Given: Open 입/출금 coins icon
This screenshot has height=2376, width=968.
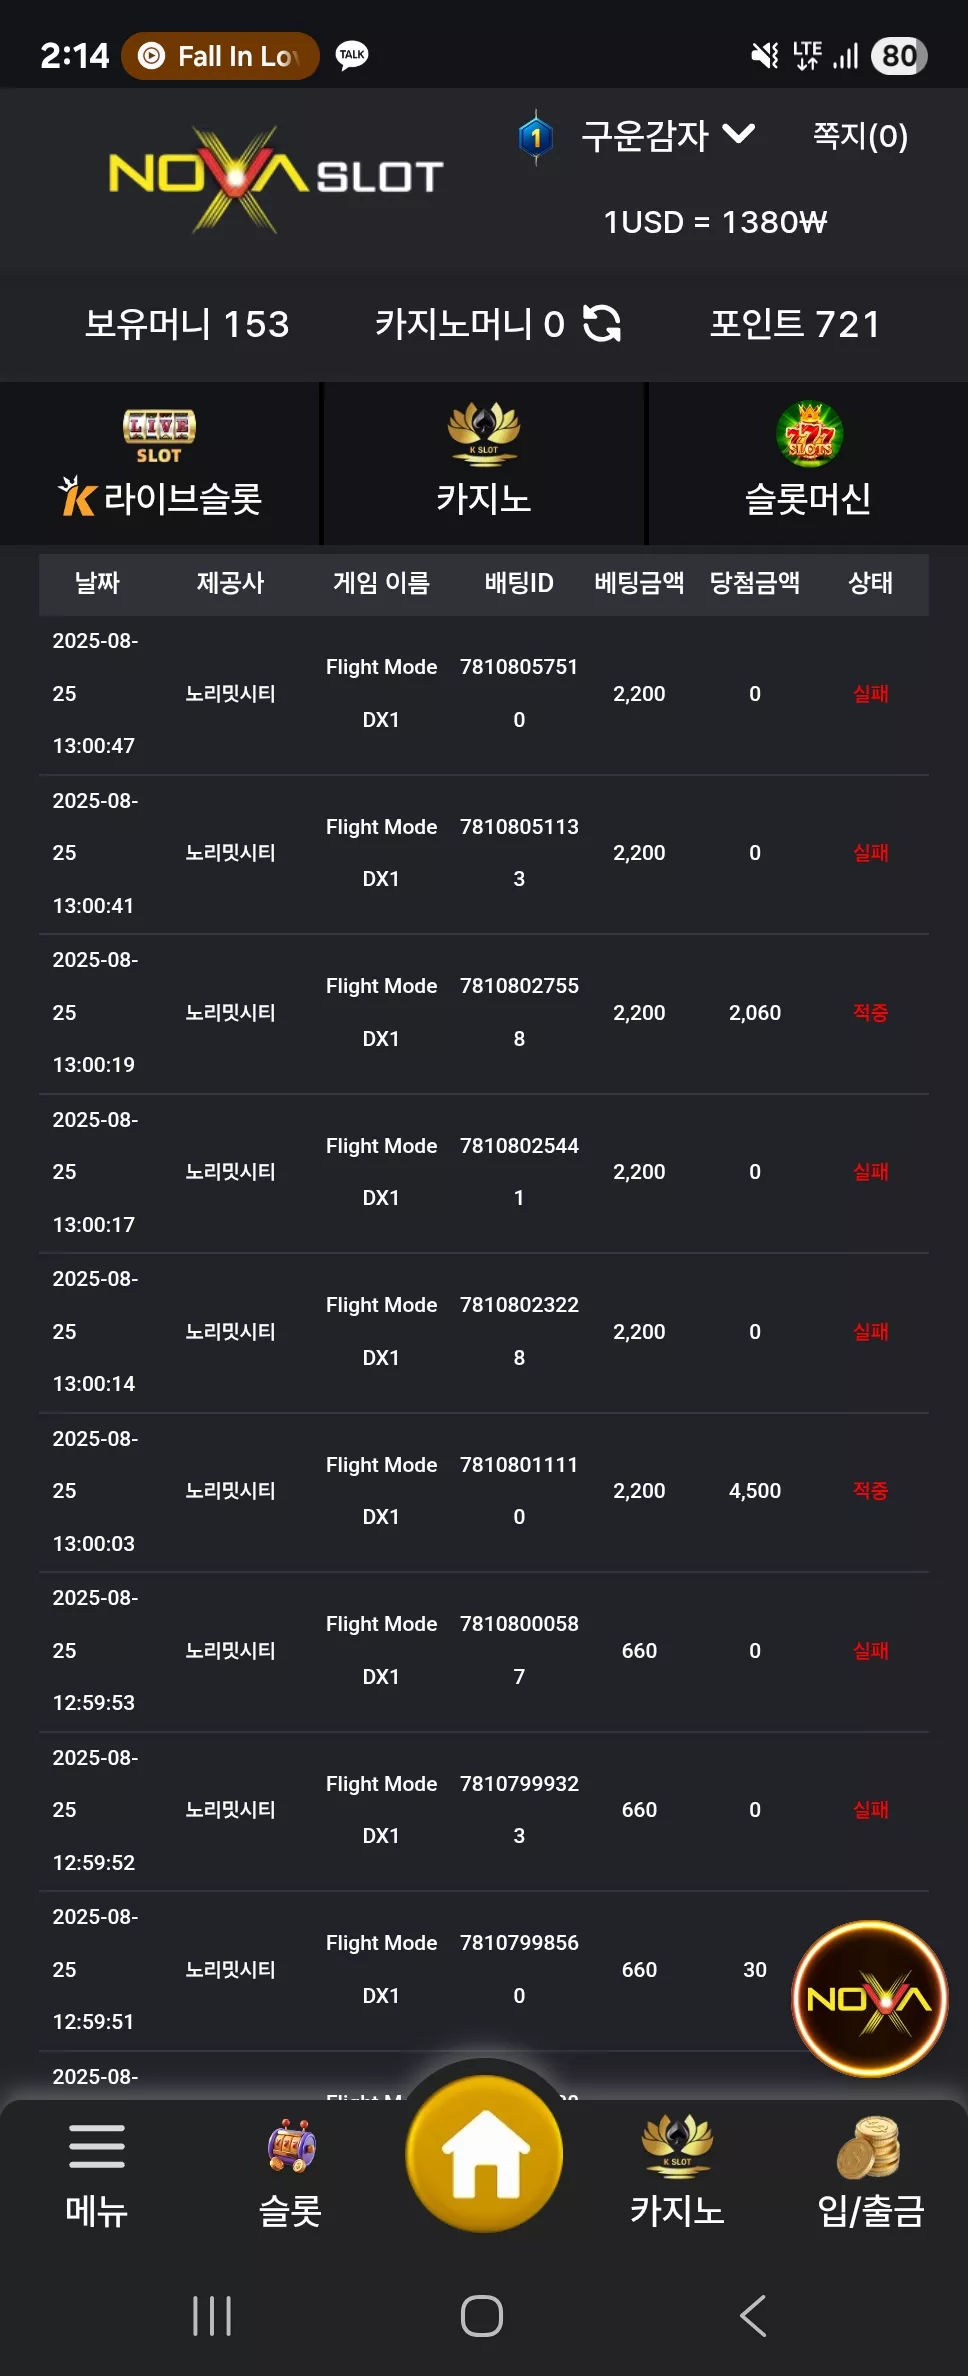Looking at the screenshot, I should tap(870, 2147).
